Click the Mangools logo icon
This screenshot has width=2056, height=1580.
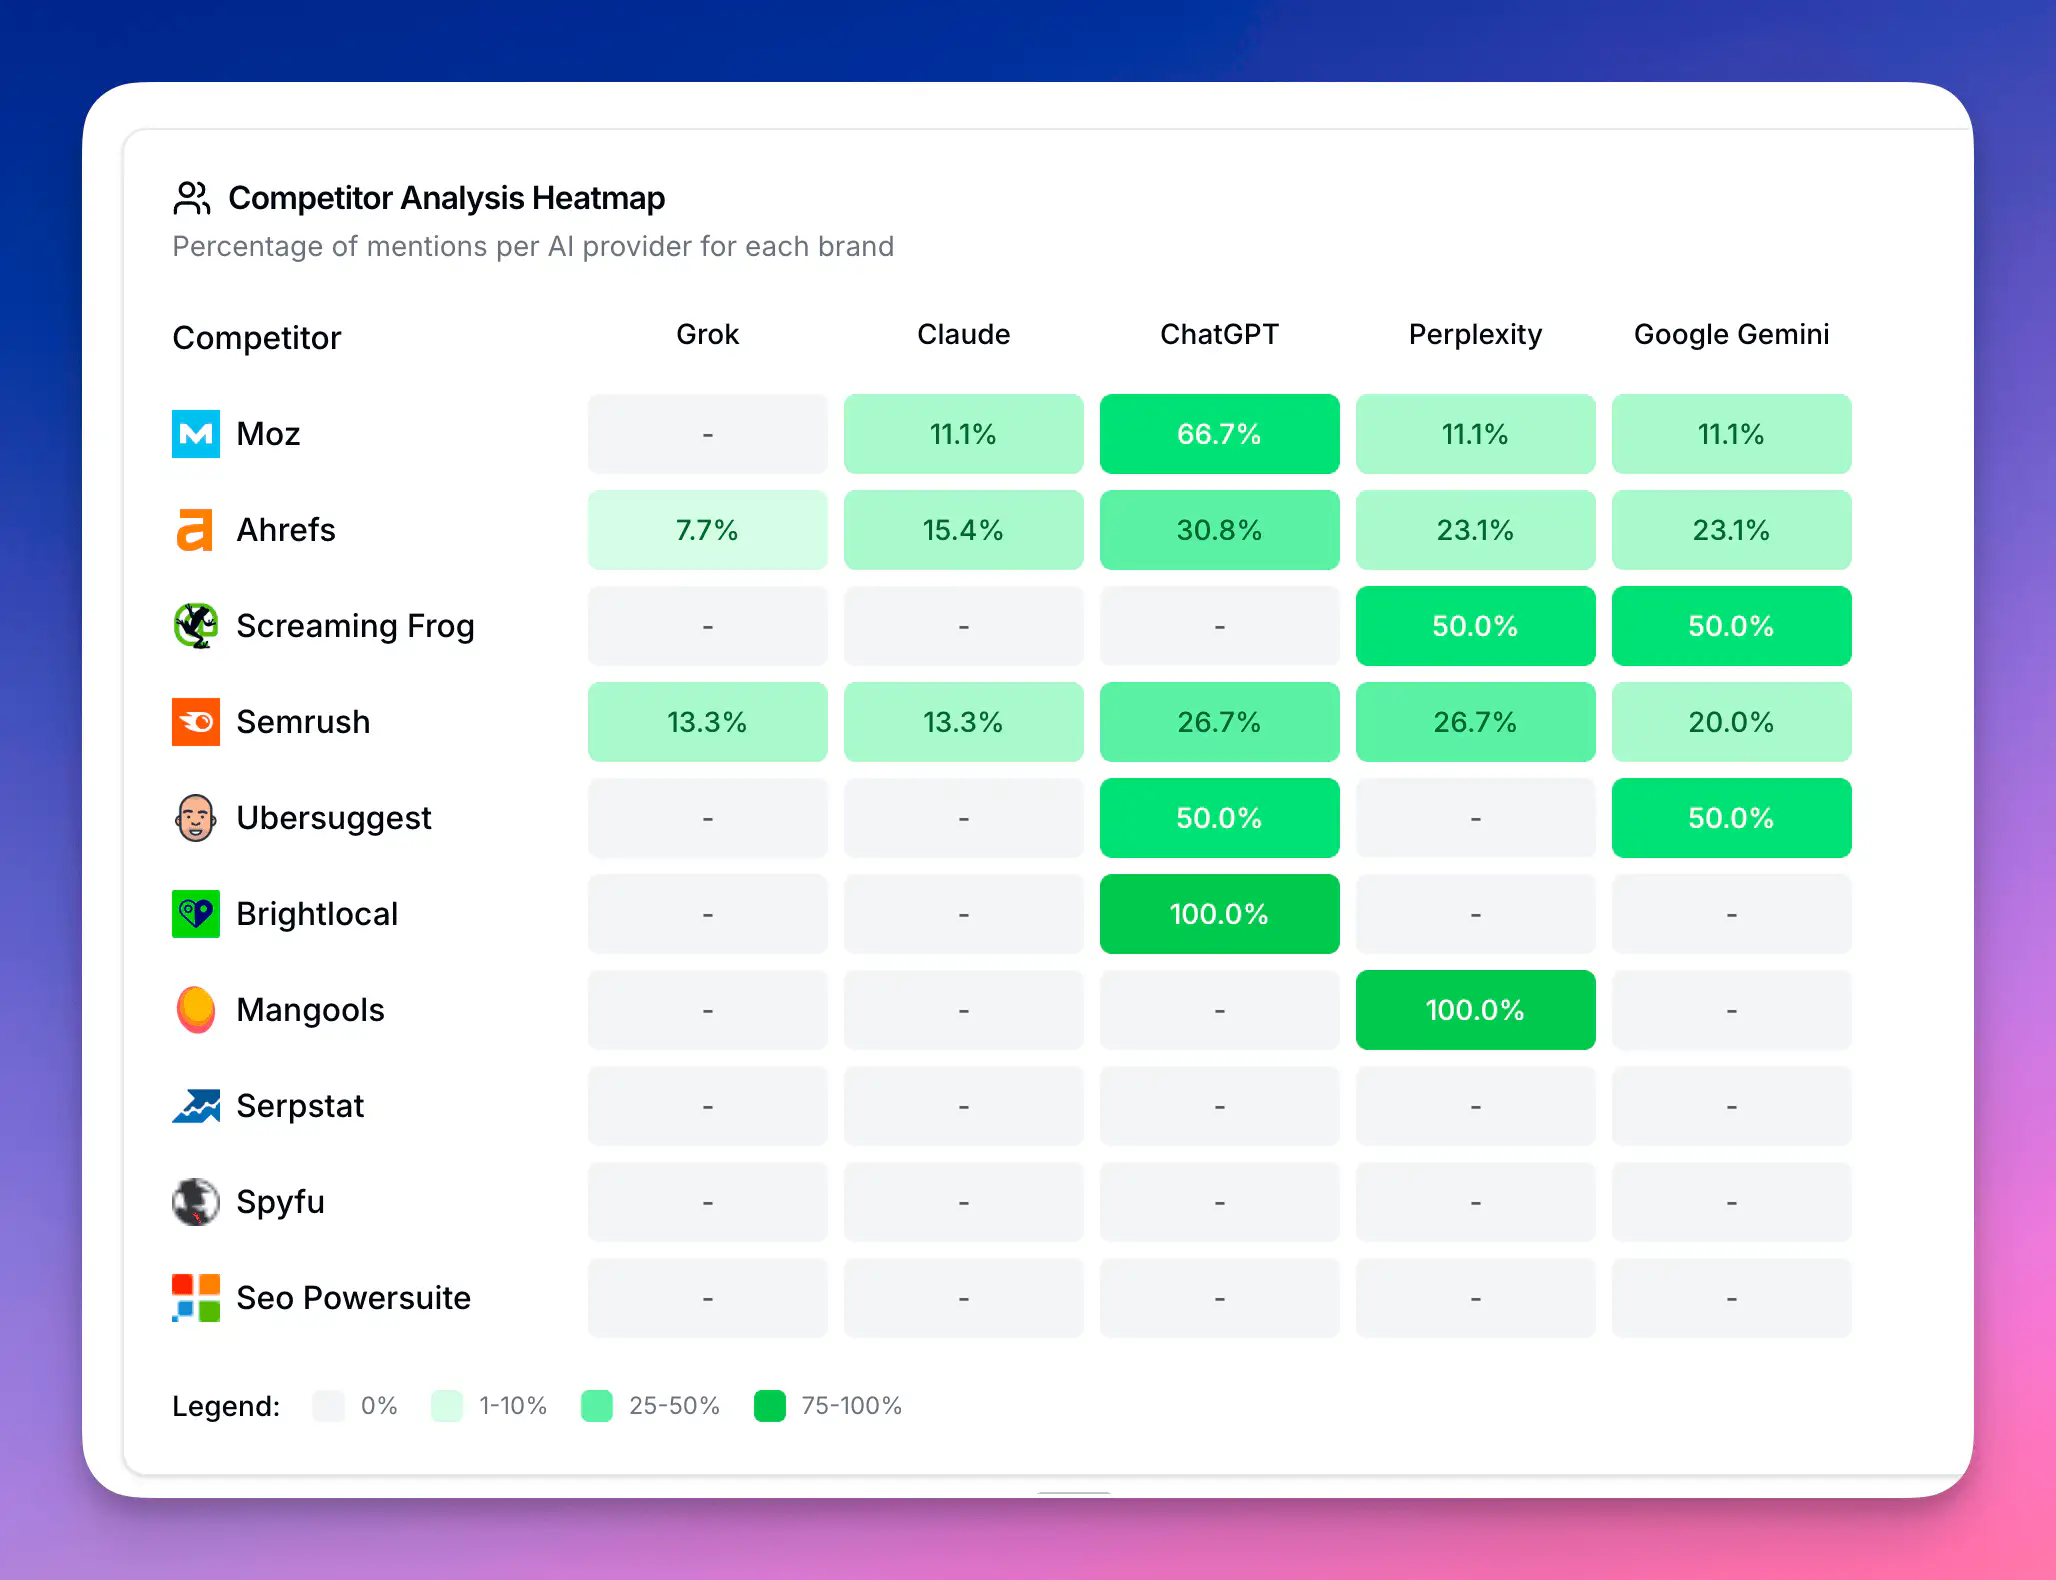[x=196, y=1010]
